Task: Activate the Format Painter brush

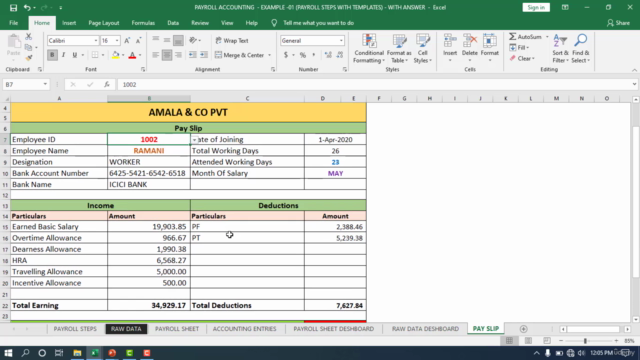Action: click(x=29, y=58)
